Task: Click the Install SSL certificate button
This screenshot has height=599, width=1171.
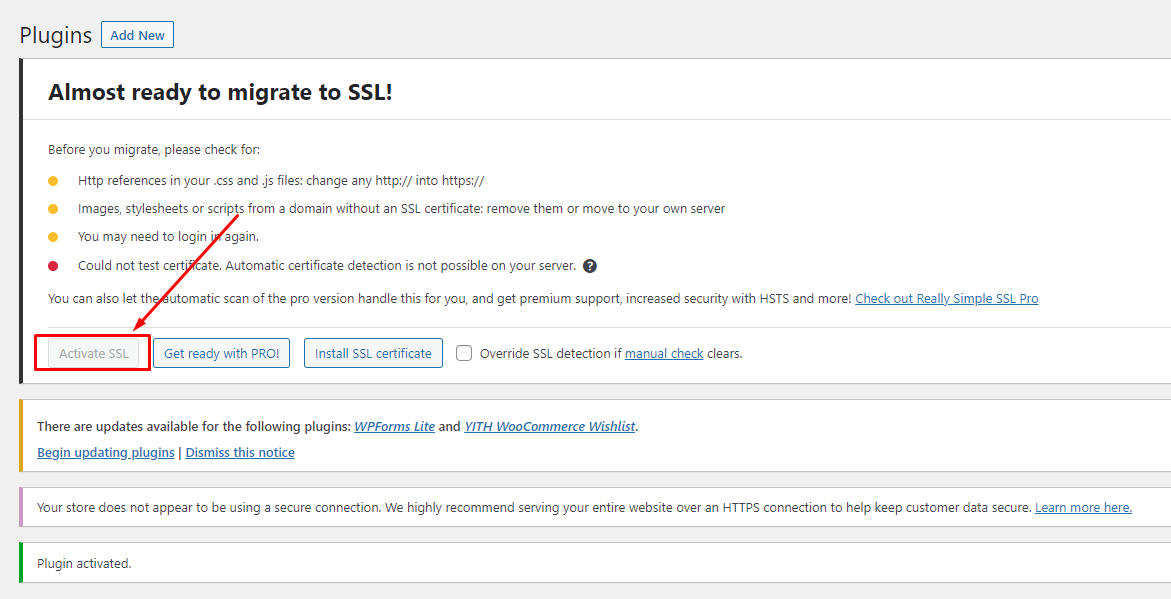Action: (373, 353)
